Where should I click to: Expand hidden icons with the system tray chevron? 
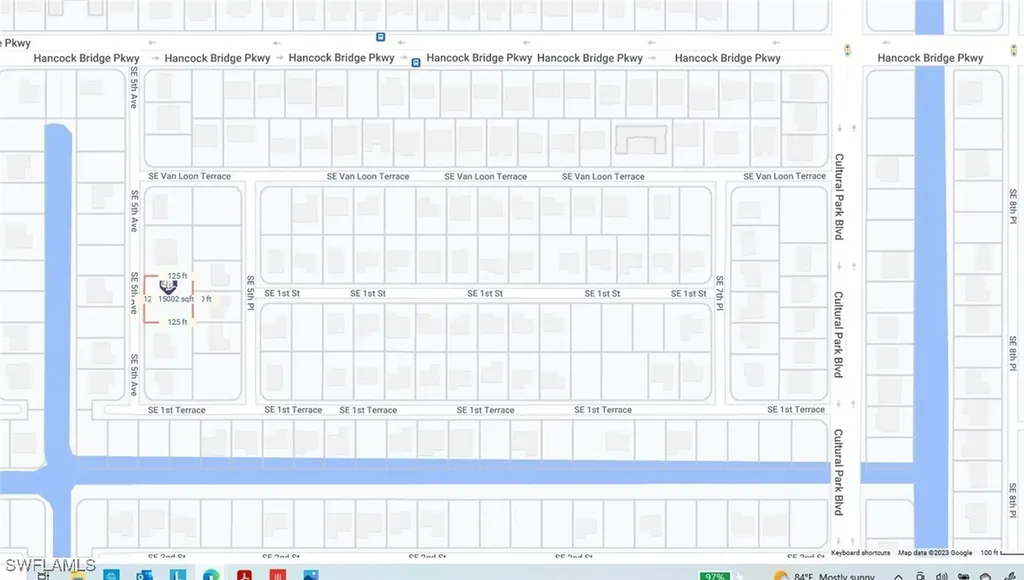tap(898, 576)
